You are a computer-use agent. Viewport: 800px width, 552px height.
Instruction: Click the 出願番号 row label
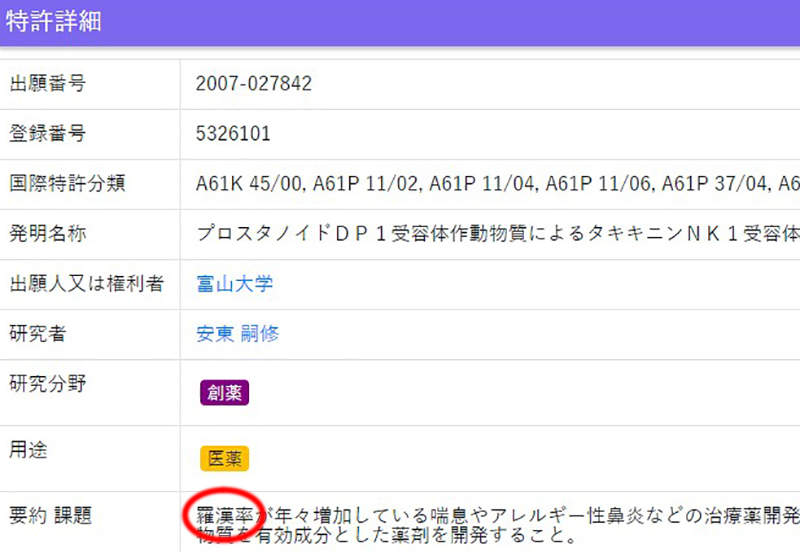point(47,84)
